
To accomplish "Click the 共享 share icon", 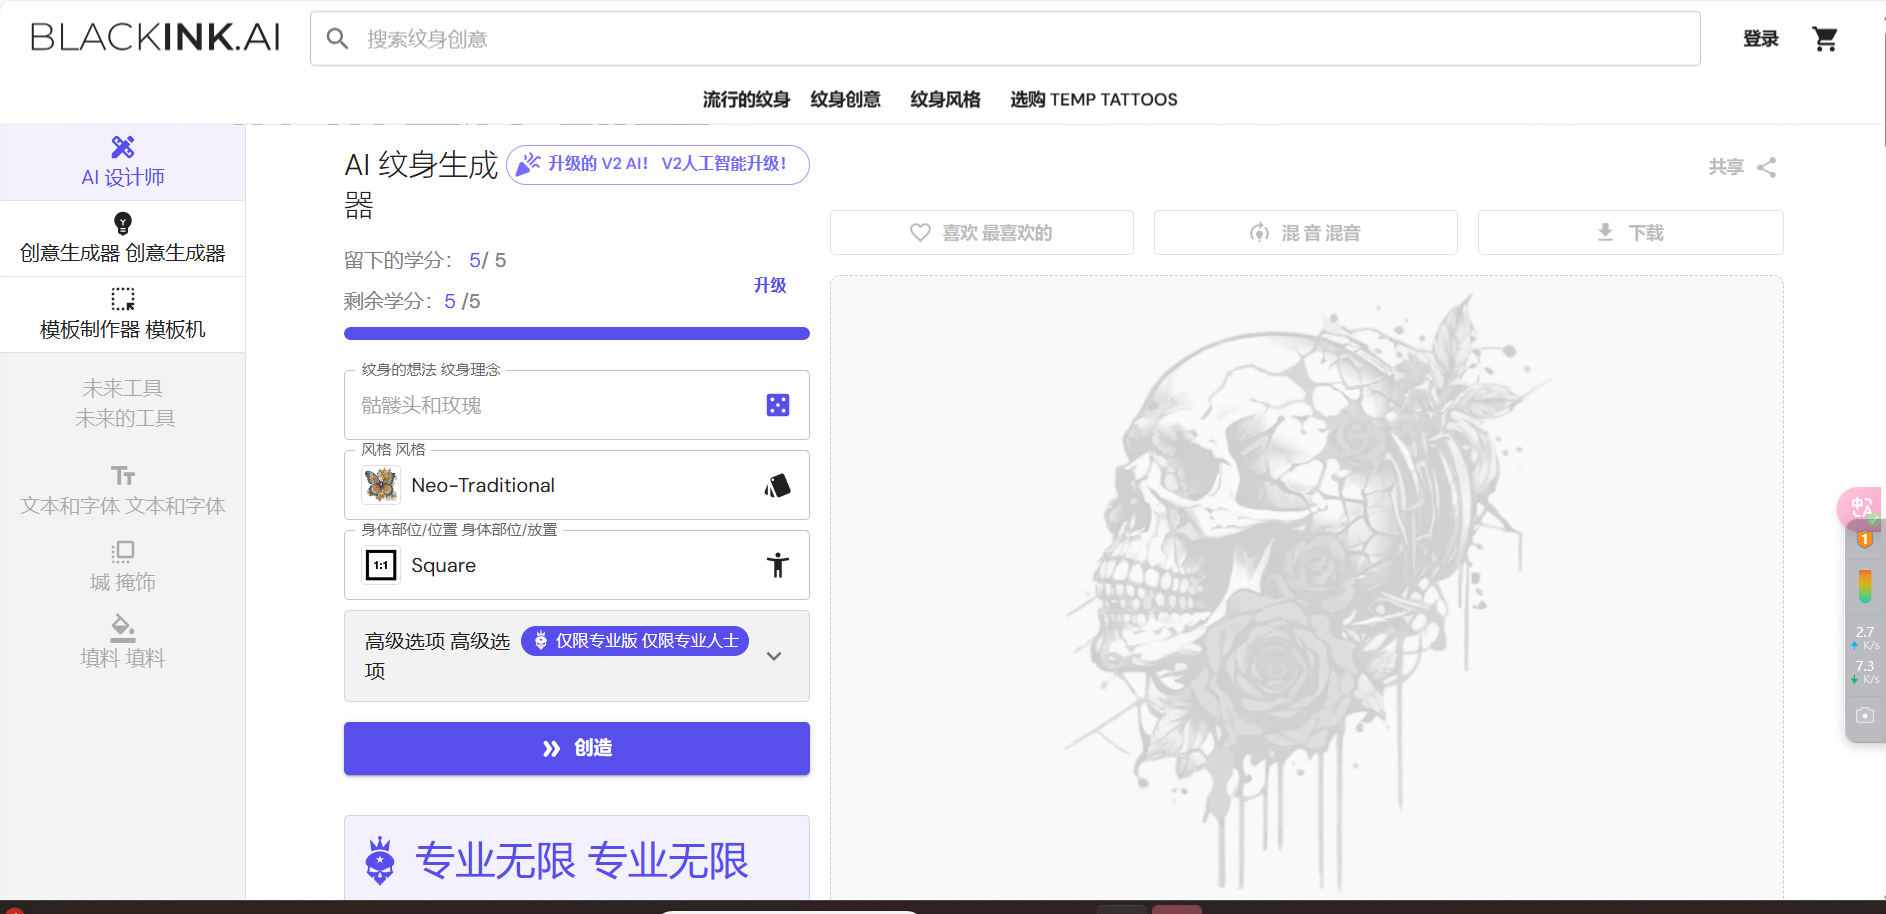I will (x=1766, y=167).
